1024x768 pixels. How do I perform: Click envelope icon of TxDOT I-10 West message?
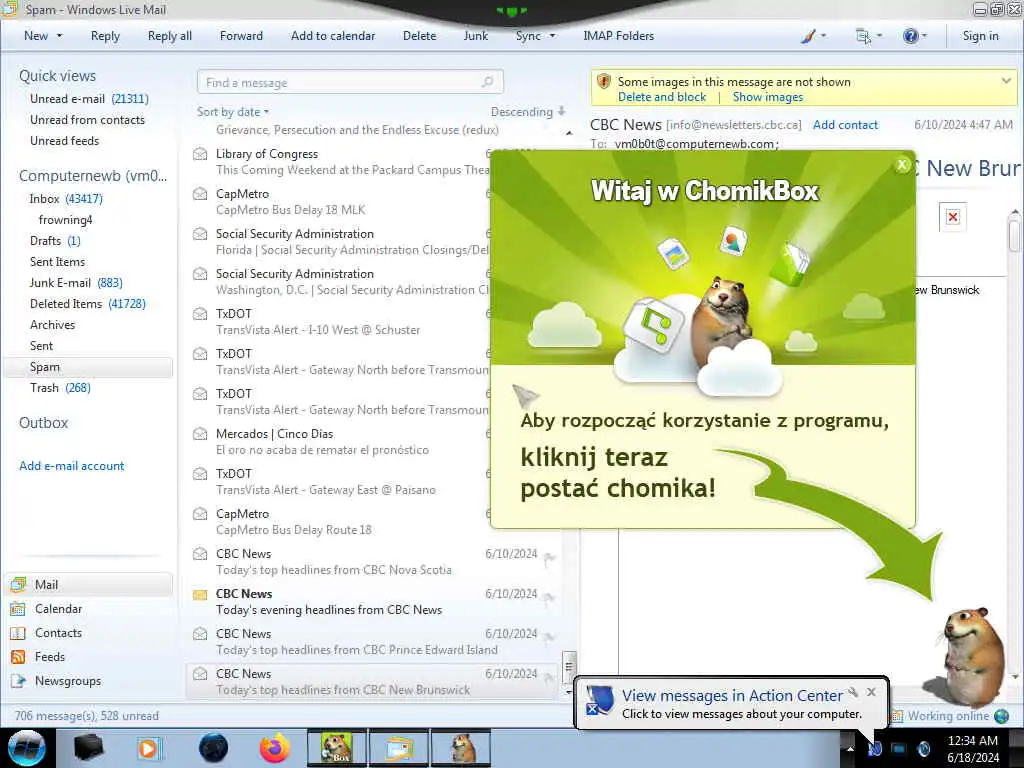click(x=200, y=313)
